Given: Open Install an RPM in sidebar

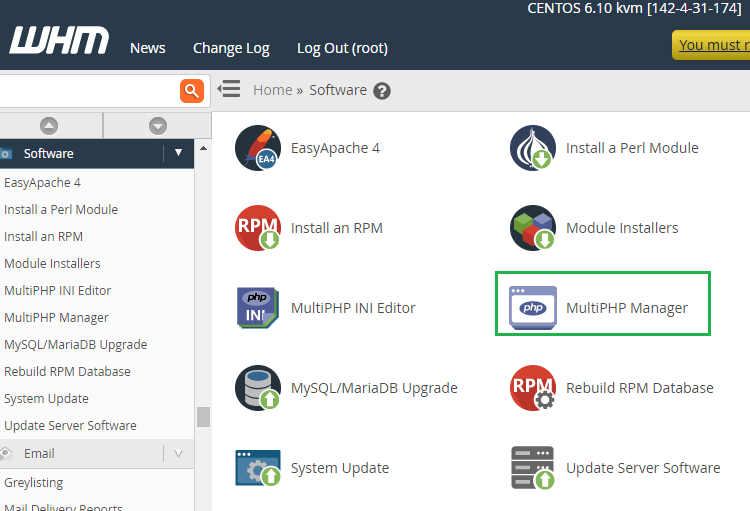Looking at the screenshot, I should (x=44, y=236).
